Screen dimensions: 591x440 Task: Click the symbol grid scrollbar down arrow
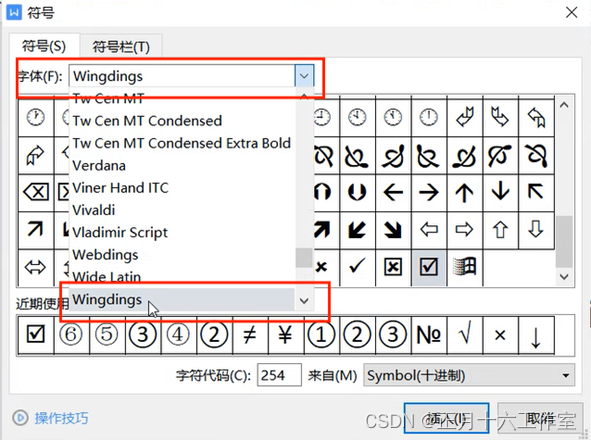coord(564,277)
